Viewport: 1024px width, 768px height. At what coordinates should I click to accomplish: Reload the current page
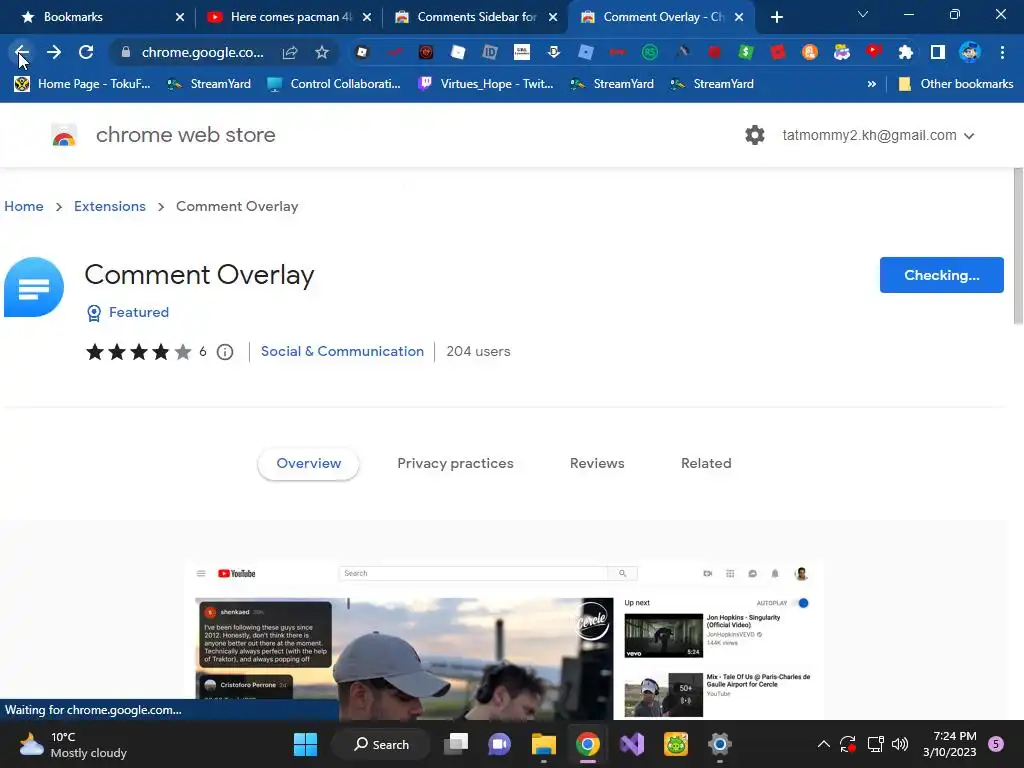point(86,52)
